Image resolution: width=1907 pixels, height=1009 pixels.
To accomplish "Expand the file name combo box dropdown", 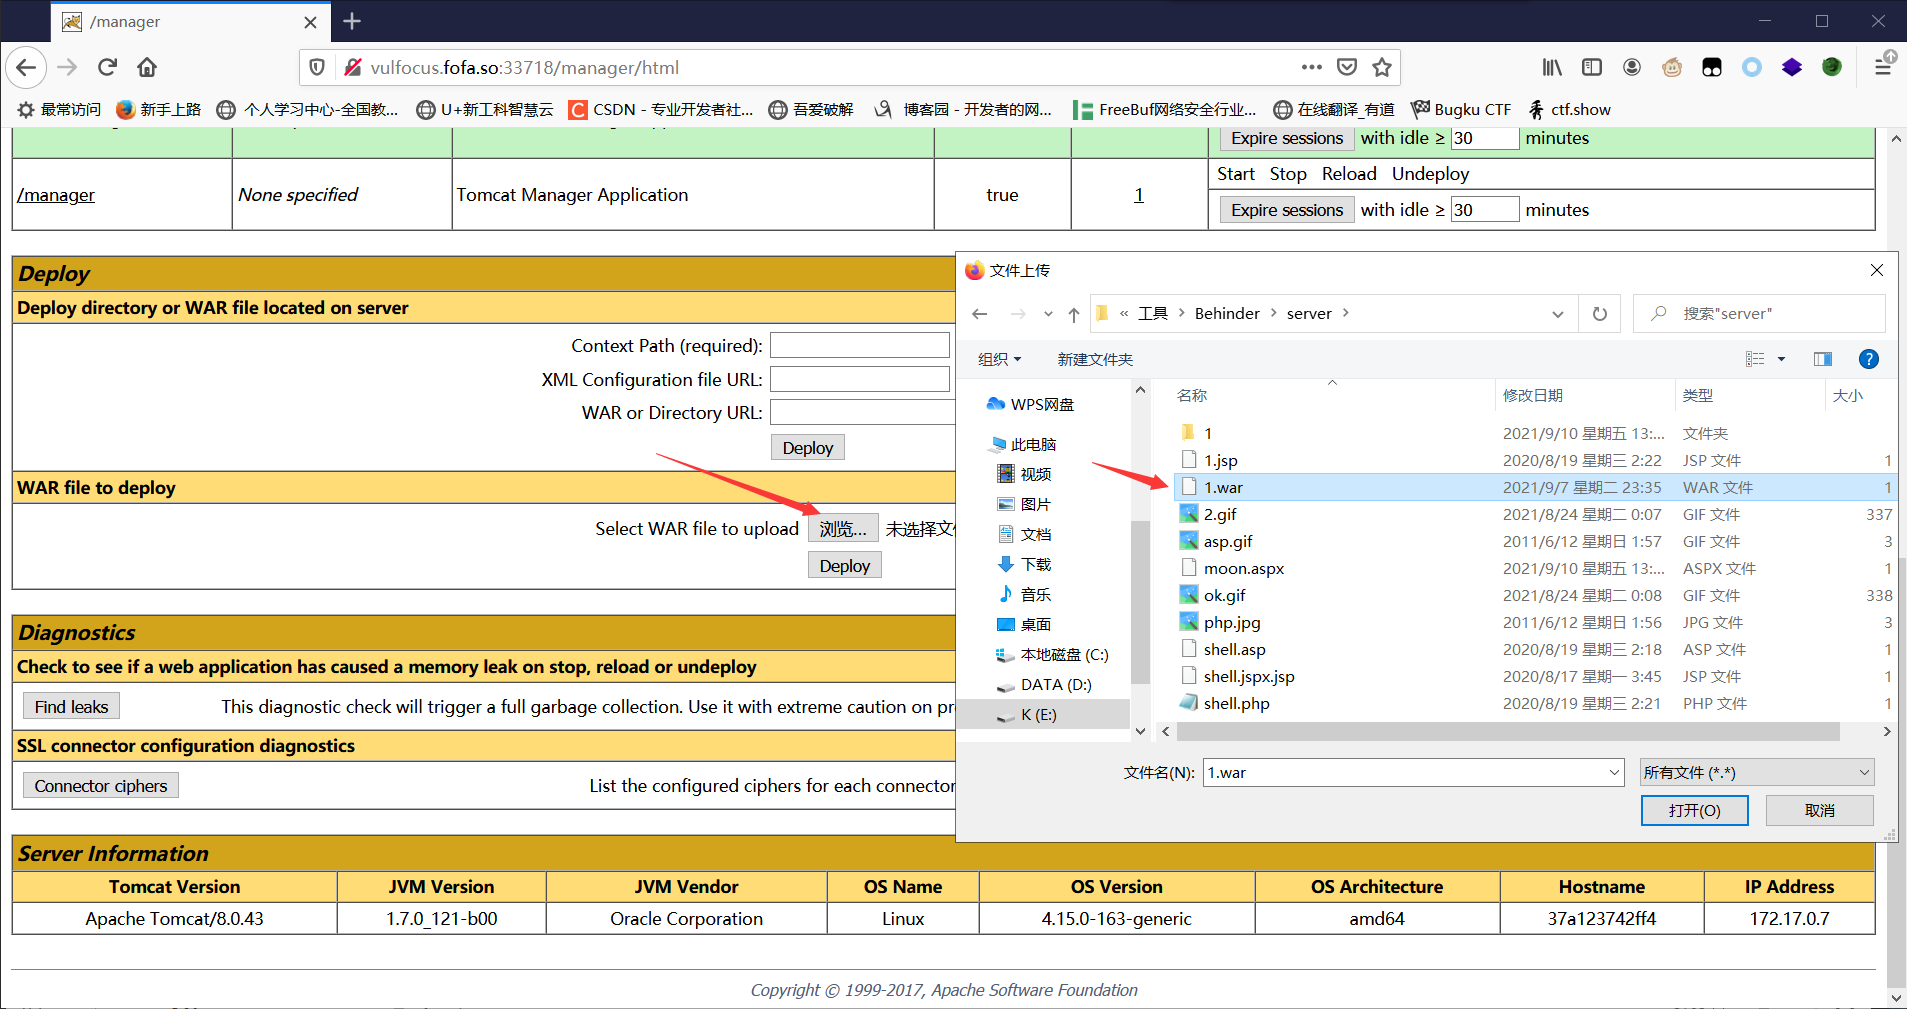I will 1614,772.
